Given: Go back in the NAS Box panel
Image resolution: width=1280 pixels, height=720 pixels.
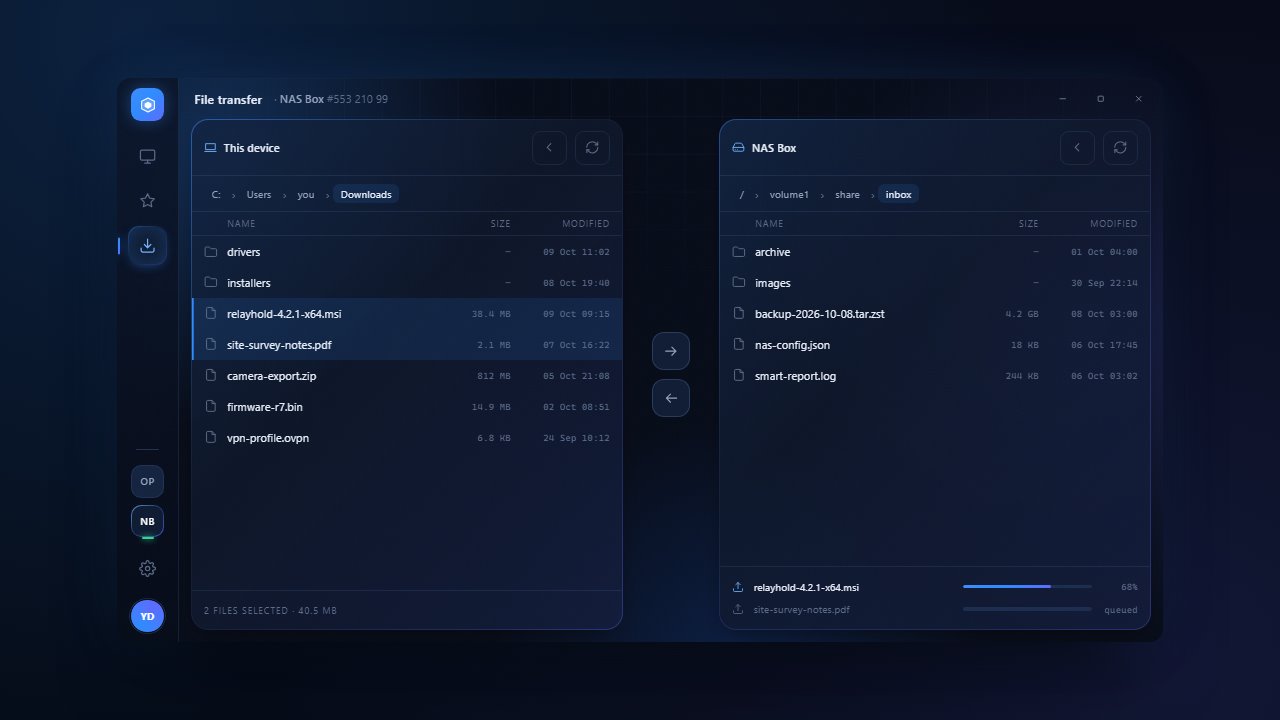Looking at the screenshot, I should coord(1077,148).
